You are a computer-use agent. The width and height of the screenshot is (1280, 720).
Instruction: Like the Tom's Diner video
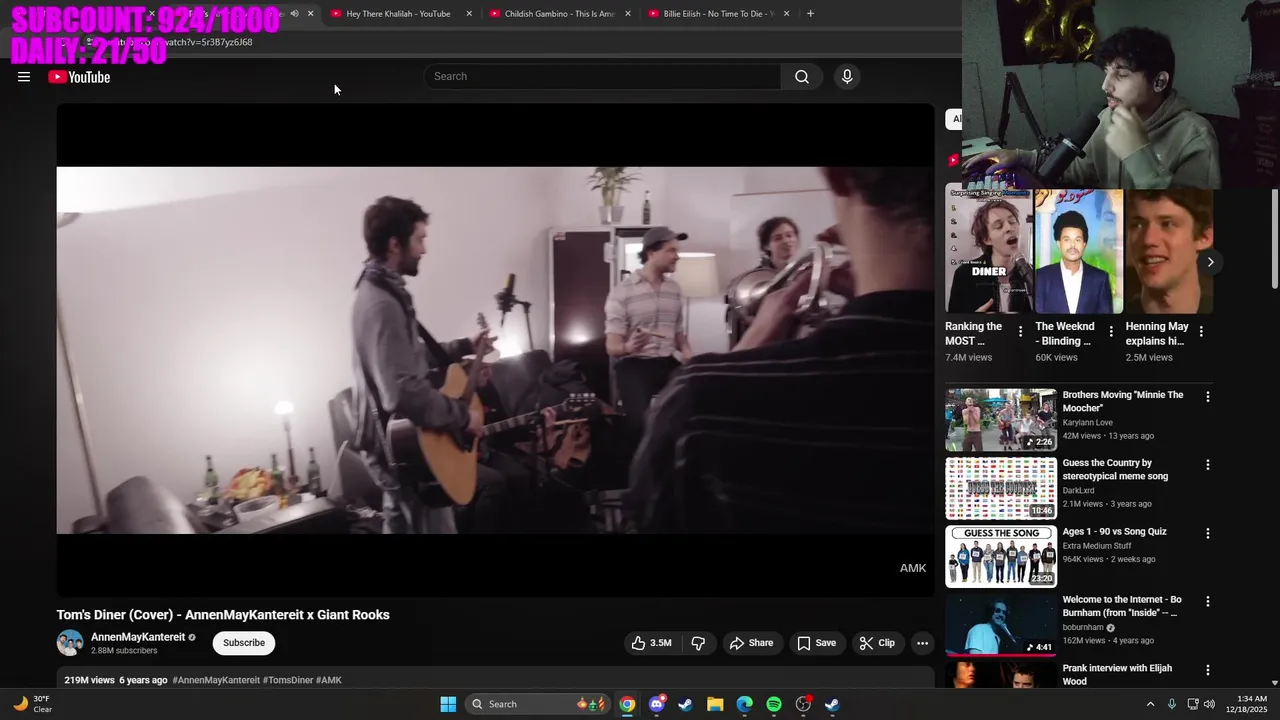651,643
